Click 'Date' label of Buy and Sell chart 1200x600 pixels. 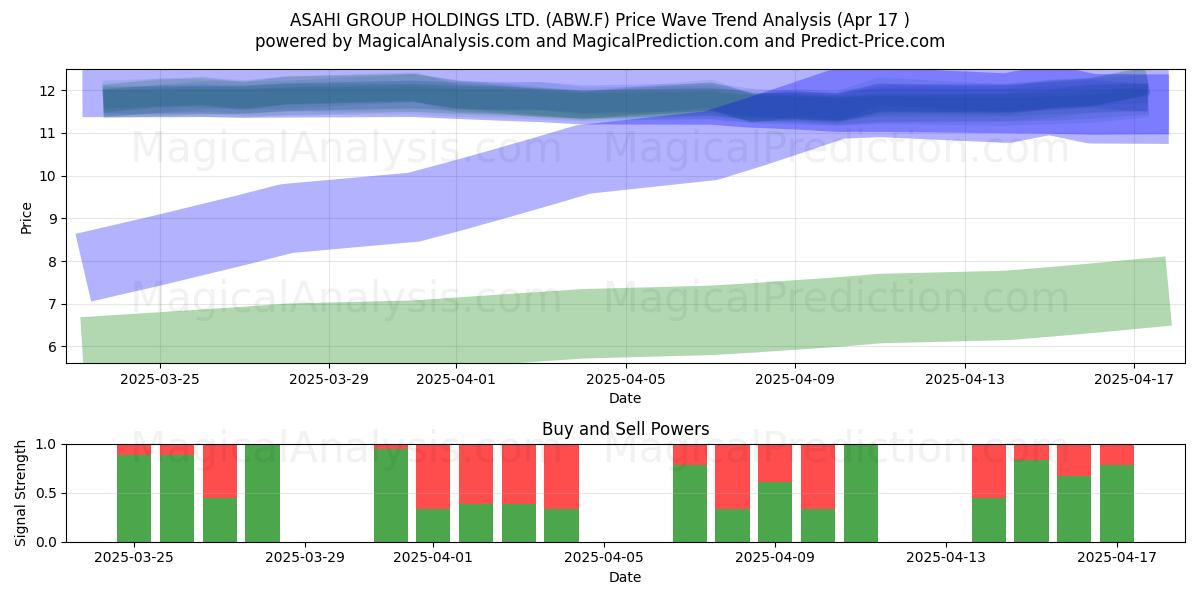pos(625,577)
